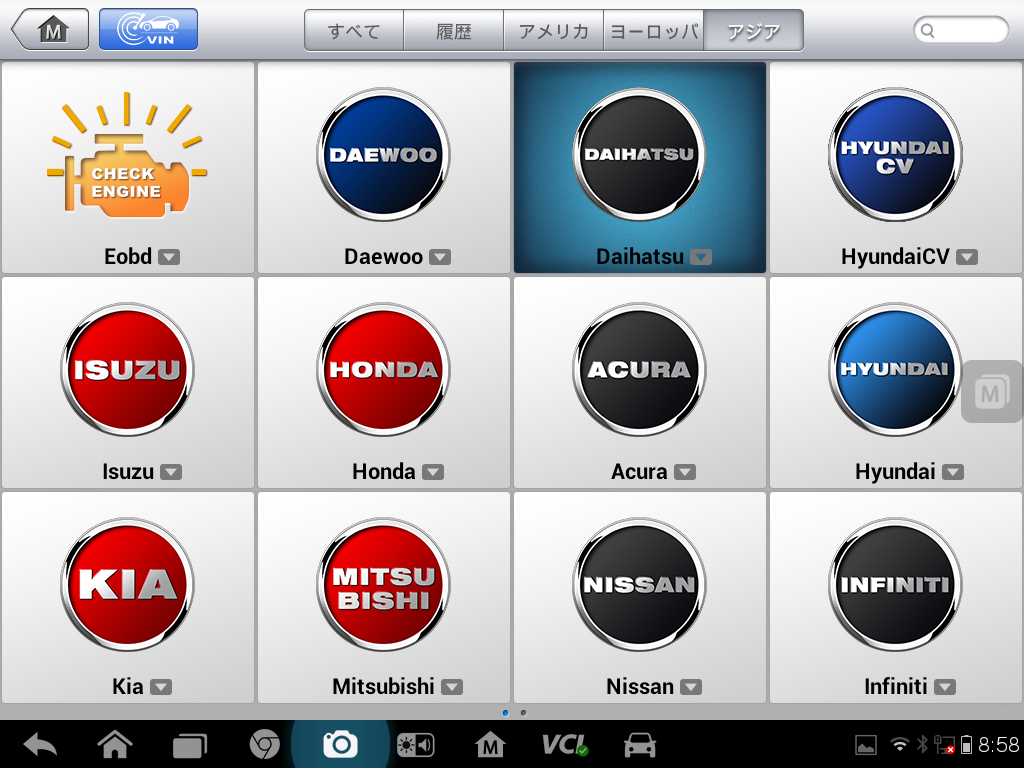Select the Honda brand badge

383,370
